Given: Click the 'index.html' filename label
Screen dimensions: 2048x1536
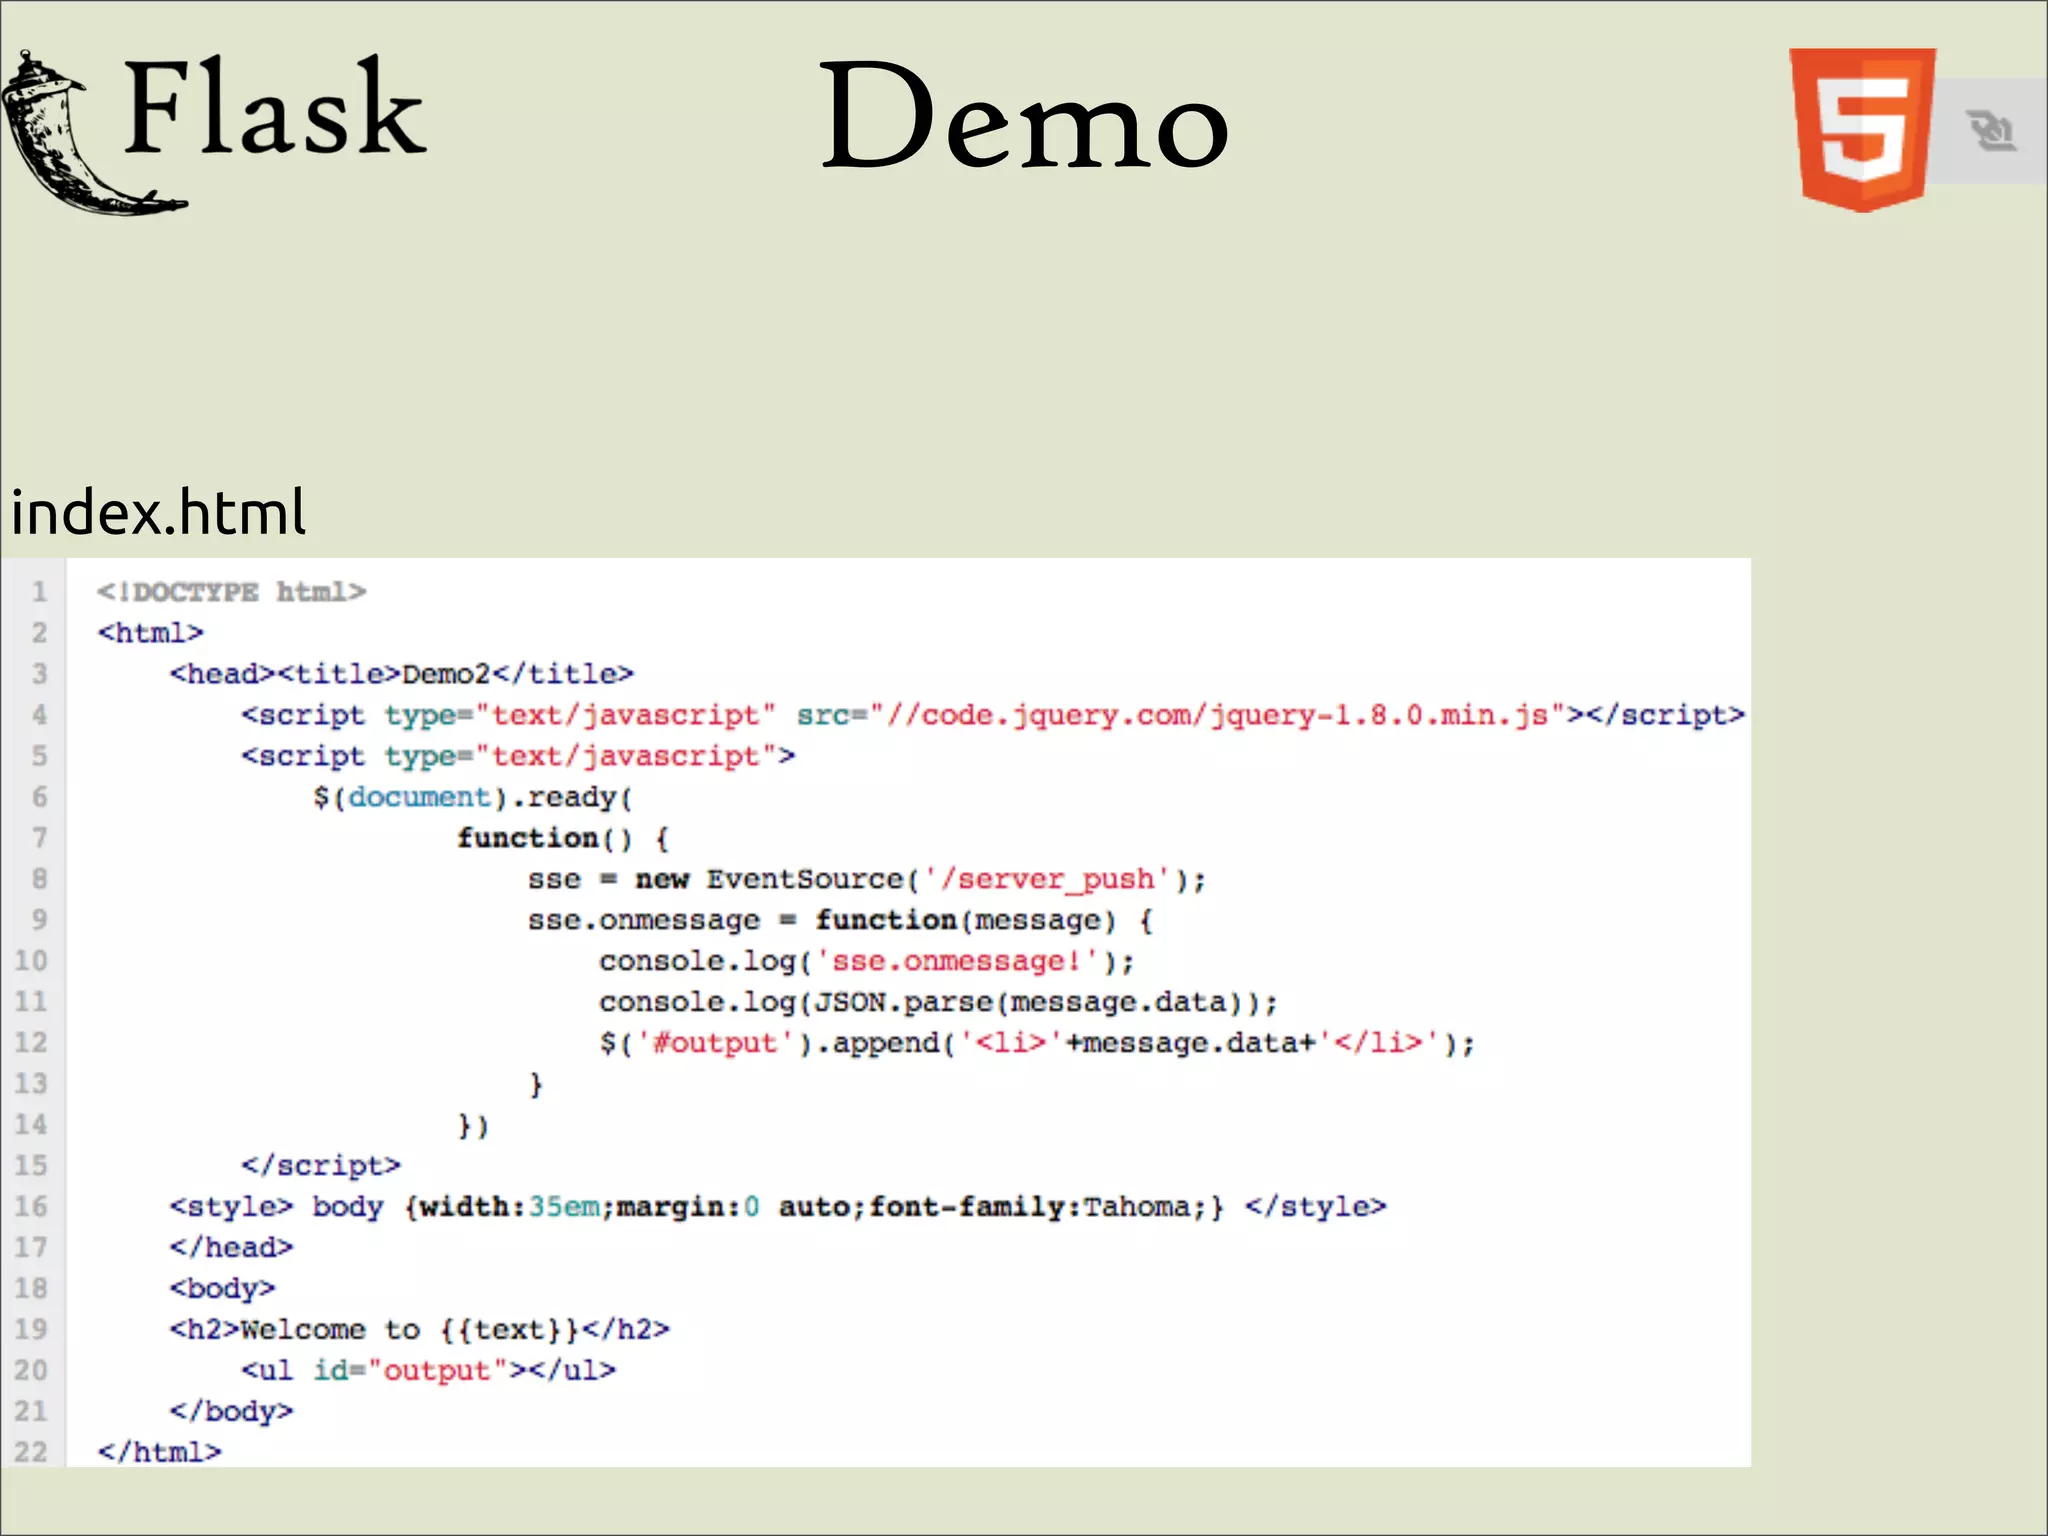Looking at the screenshot, I should (x=158, y=512).
